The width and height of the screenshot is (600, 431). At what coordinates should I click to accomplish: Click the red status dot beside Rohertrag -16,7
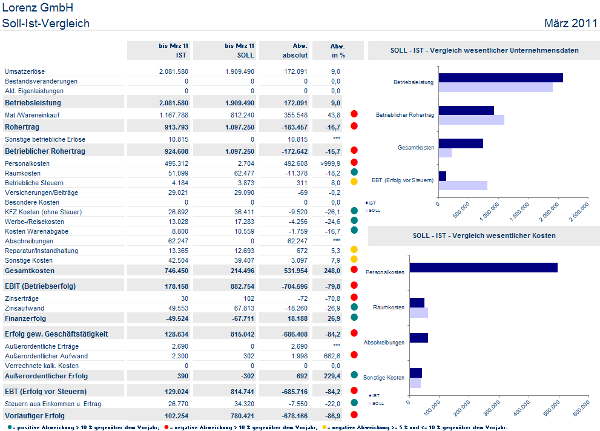[x=354, y=126]
